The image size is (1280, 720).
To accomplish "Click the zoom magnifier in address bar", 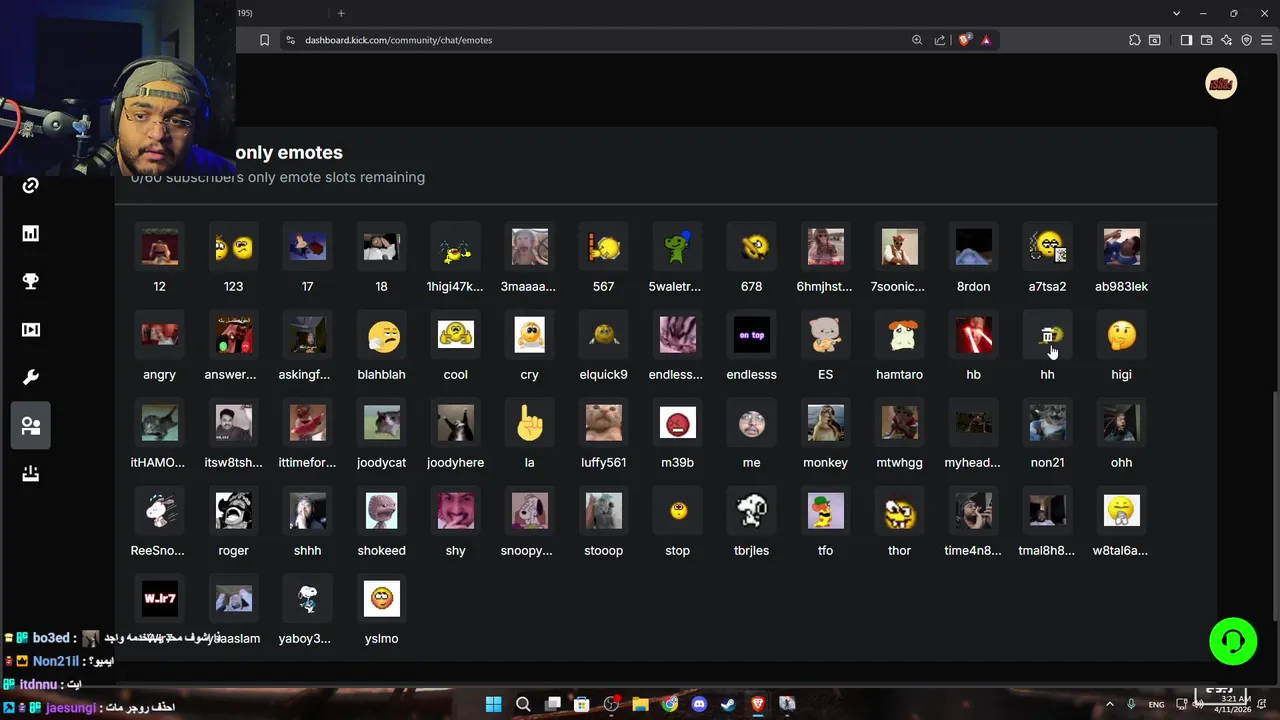I will [917, 40].
